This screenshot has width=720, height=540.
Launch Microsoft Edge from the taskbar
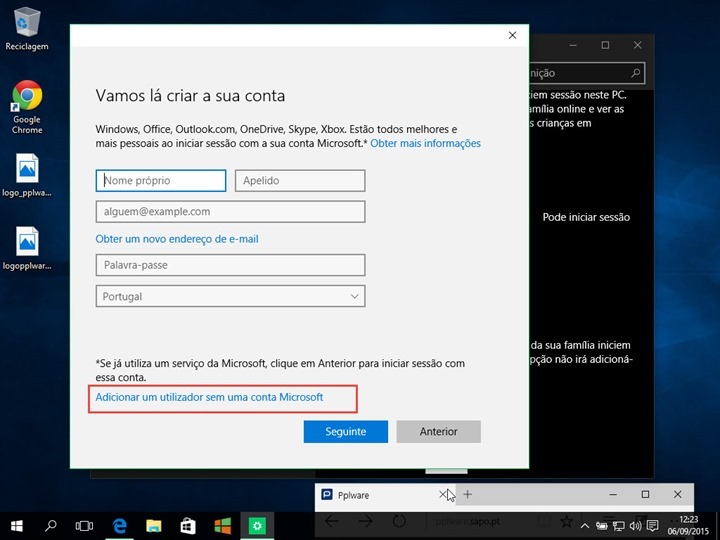tap(119, 526)
